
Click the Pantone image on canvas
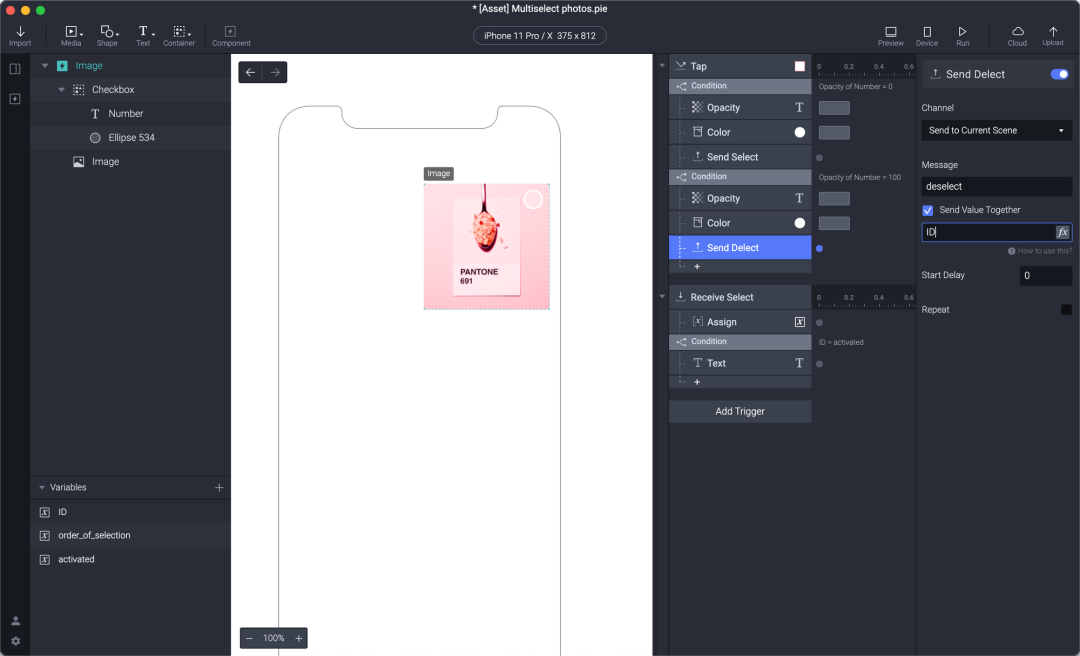coord(486,247)
